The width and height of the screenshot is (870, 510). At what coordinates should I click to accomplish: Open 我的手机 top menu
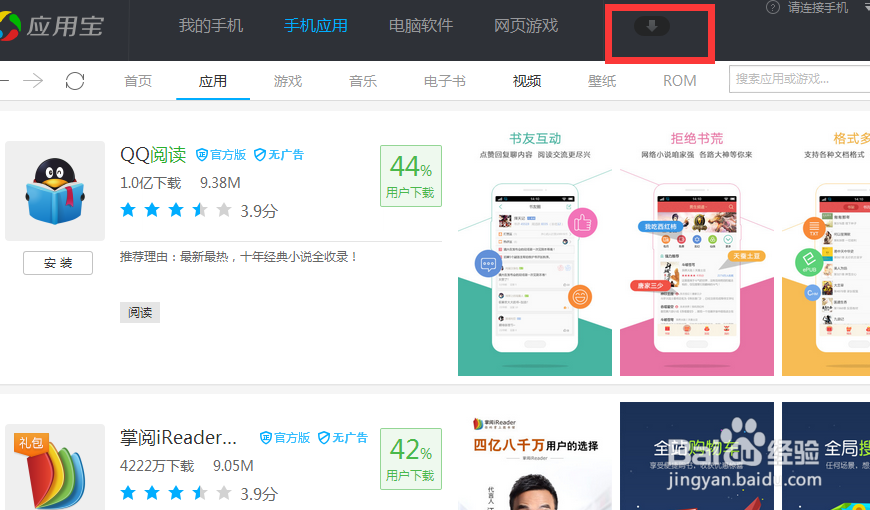(x=211, y=26)
